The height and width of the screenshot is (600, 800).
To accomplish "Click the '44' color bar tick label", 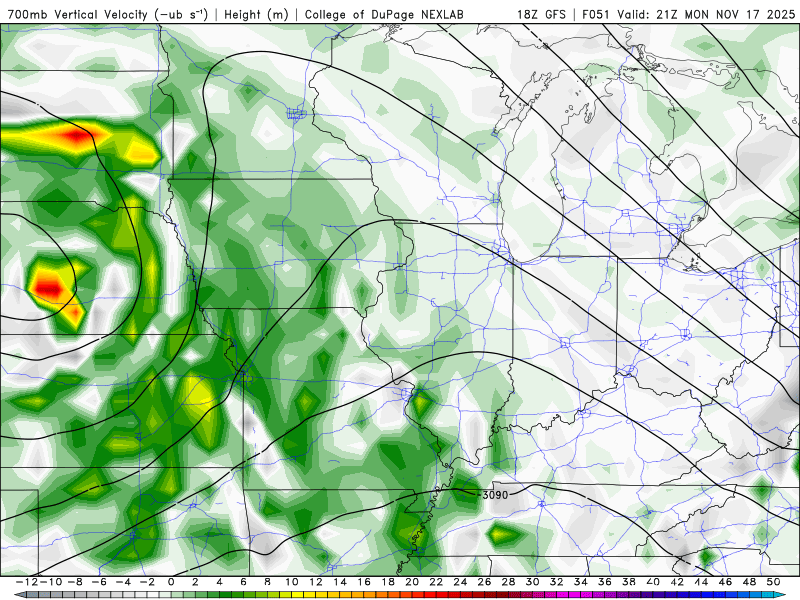I will pyautogui.click(x=701, y=582).
